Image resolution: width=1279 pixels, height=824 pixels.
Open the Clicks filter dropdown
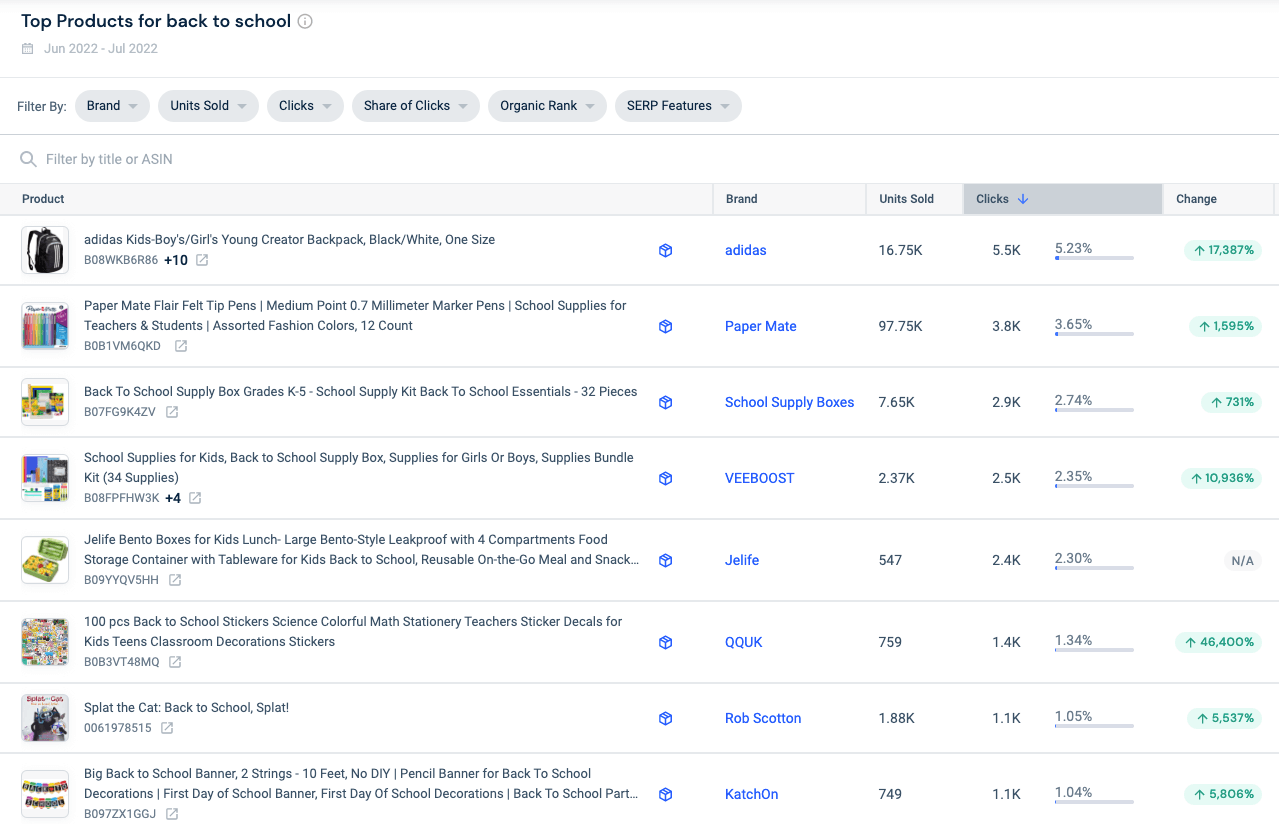point(305,106)
